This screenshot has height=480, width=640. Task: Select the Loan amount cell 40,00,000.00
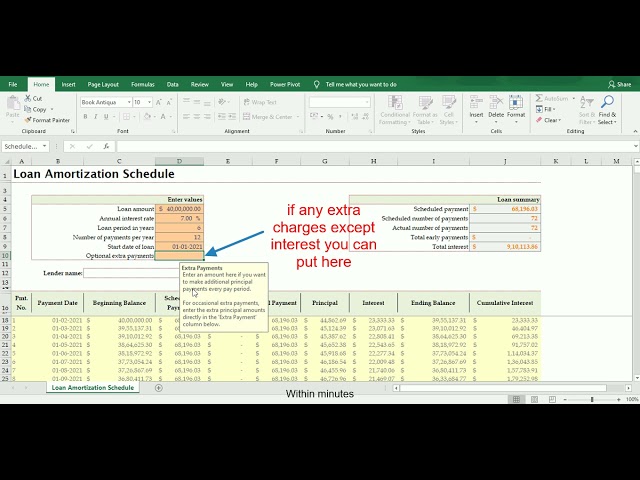180,209
